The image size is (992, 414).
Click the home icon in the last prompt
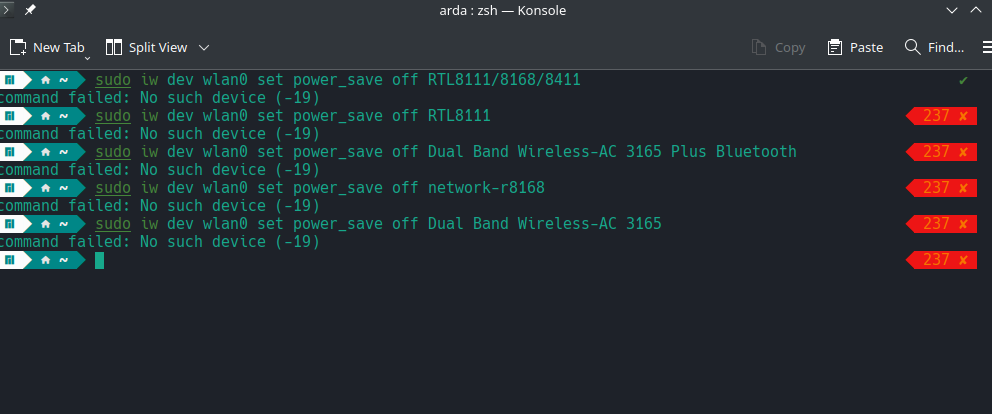pyautogui.click(x=45, y=260)
